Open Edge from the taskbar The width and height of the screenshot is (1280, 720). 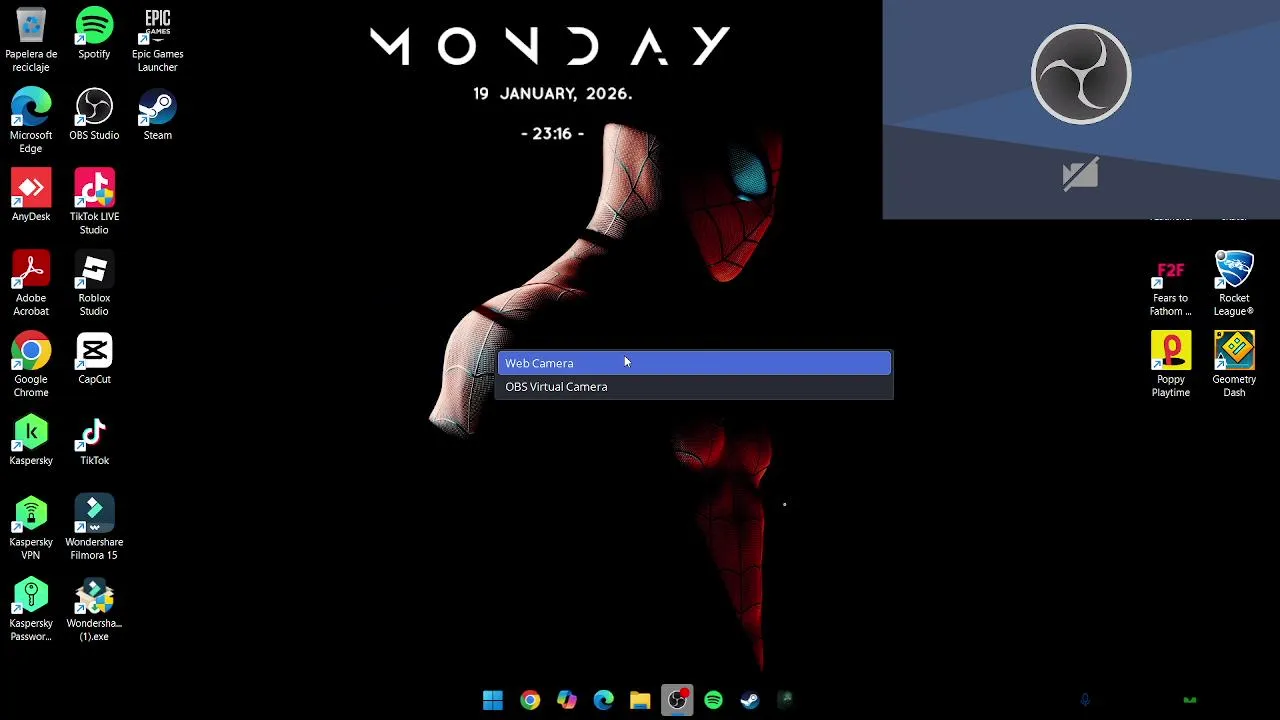603,700
